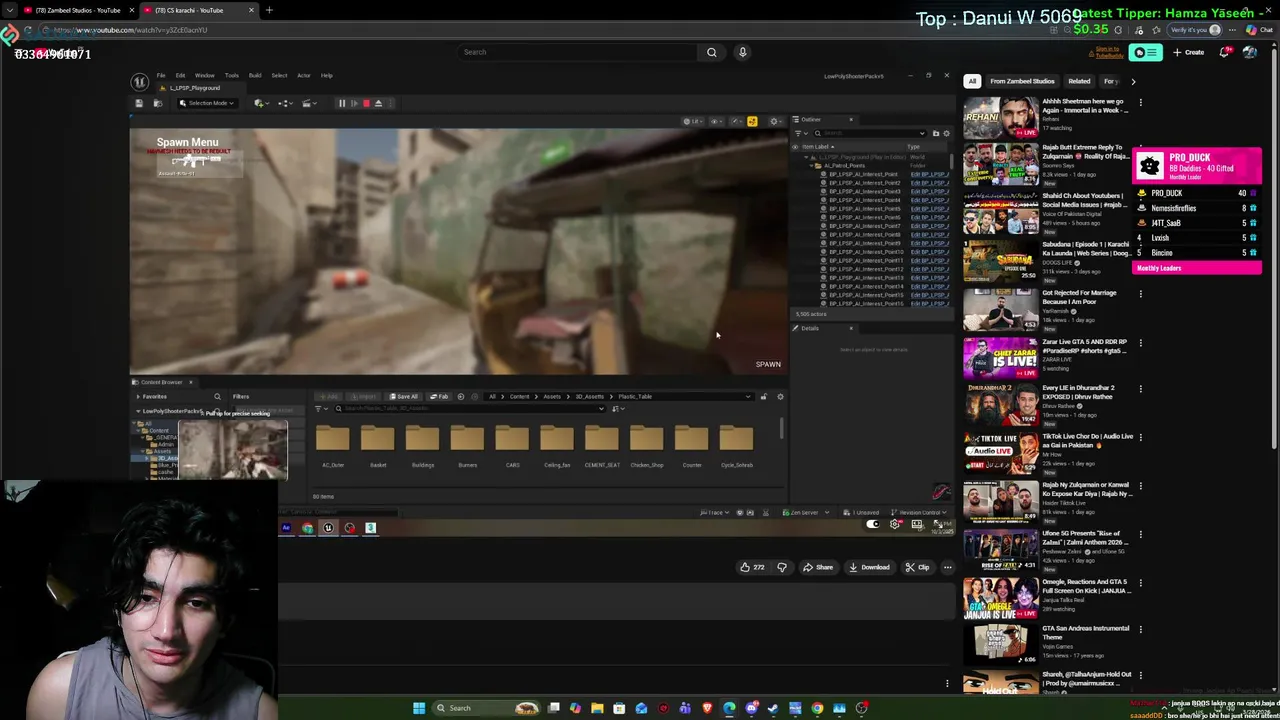
Task: Share the YouTube video
Action: pos(818,567)
